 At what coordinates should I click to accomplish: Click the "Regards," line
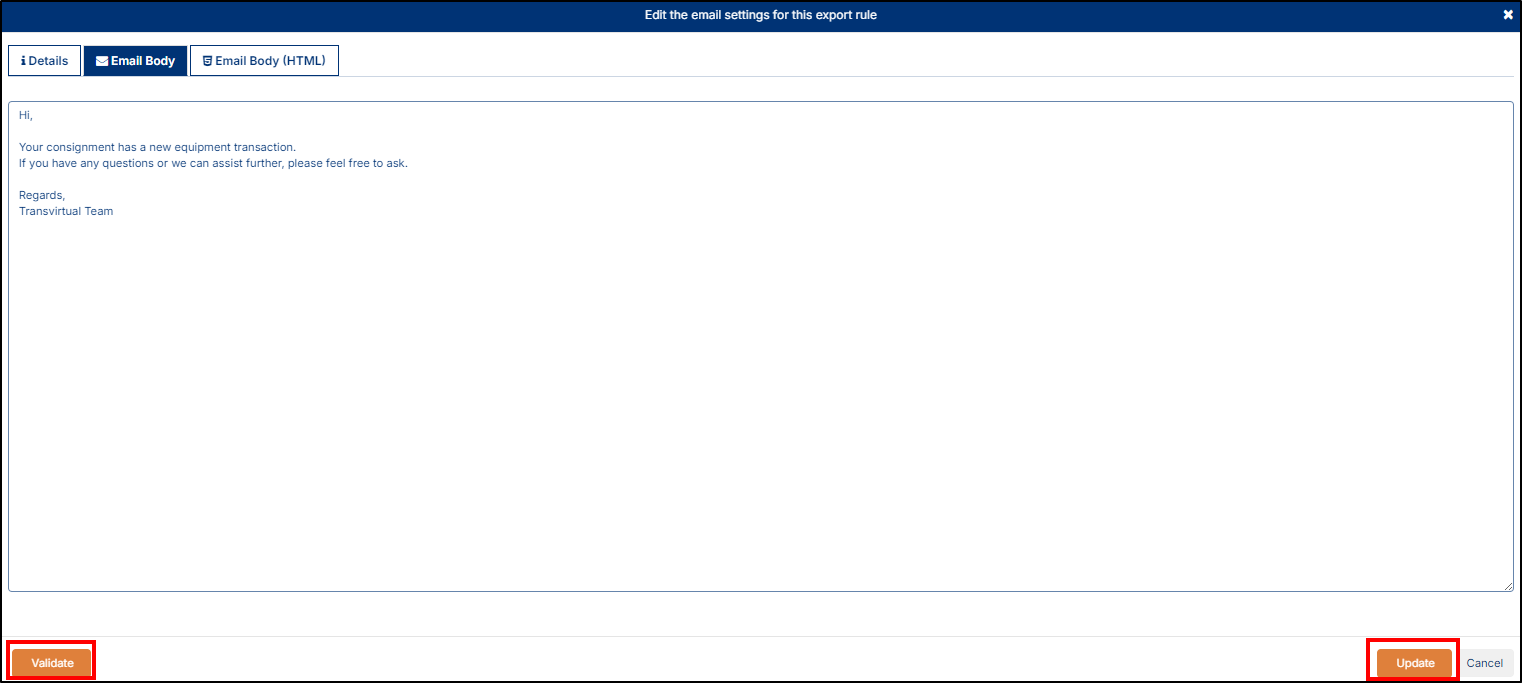[x=42, y=195]
